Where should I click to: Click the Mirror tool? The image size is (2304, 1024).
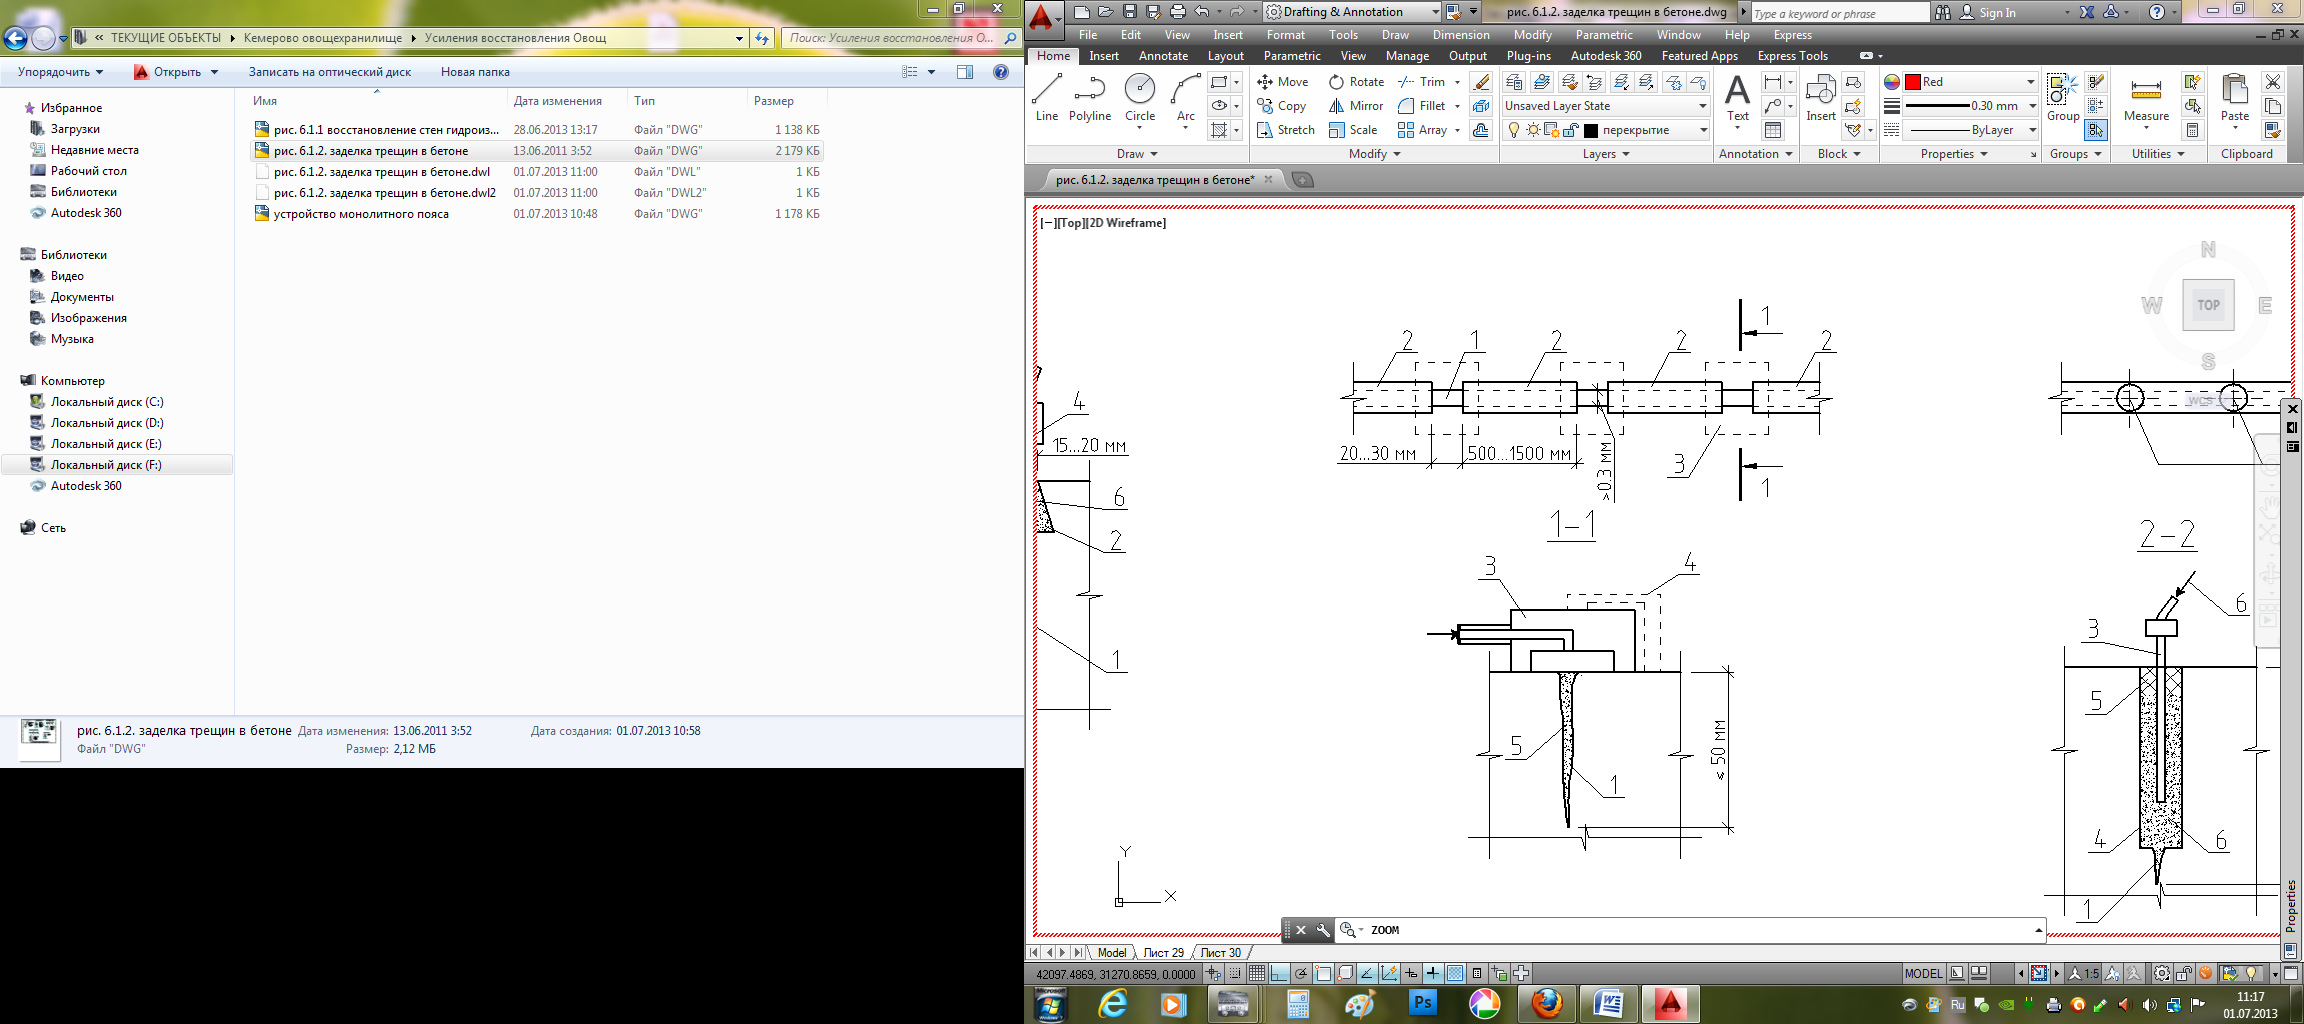pyautogui.click(x=1355, y=106)
